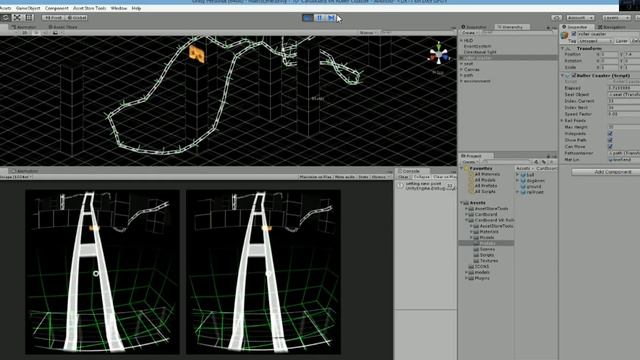
Task: Switch to the Navigation tab
Action: click(613, 27)
